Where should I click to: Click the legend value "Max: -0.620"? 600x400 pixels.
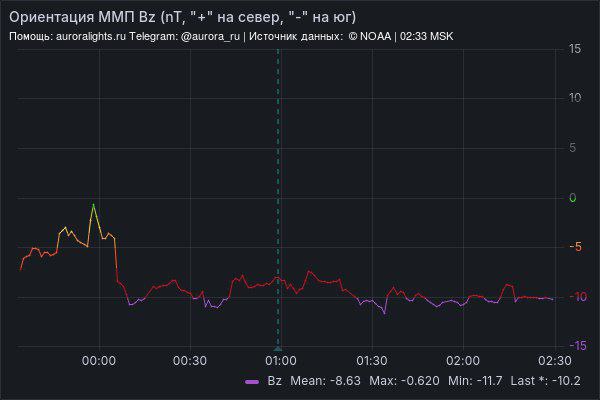pyautogui.click(x=404, y=381)
